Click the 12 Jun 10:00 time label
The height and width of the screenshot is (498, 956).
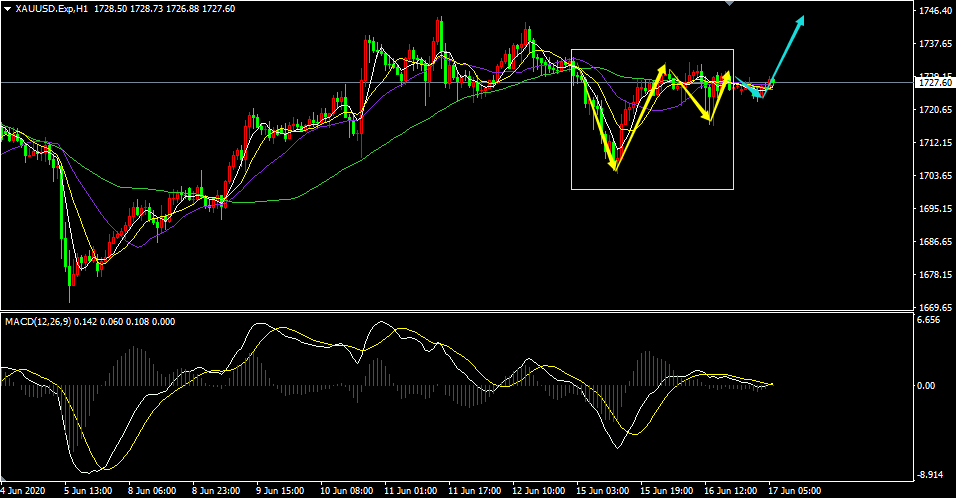[x=540, y=491]
